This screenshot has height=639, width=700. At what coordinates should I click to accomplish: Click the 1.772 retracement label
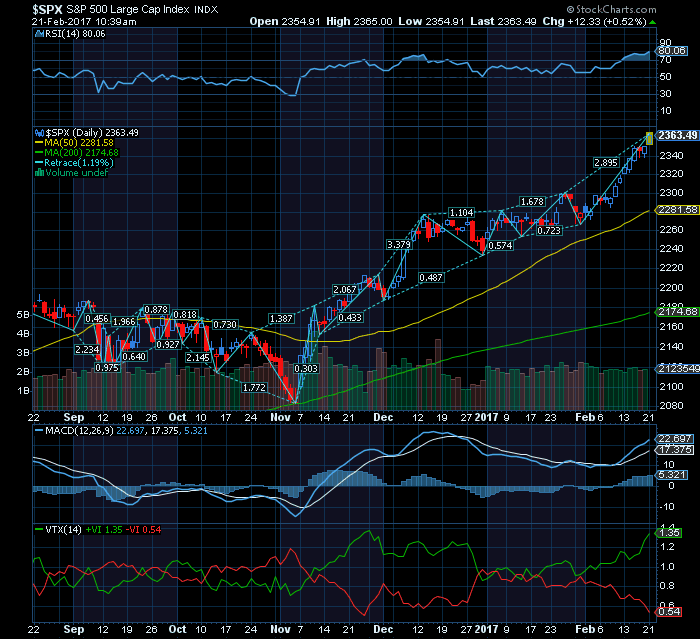tap(254, 388)
